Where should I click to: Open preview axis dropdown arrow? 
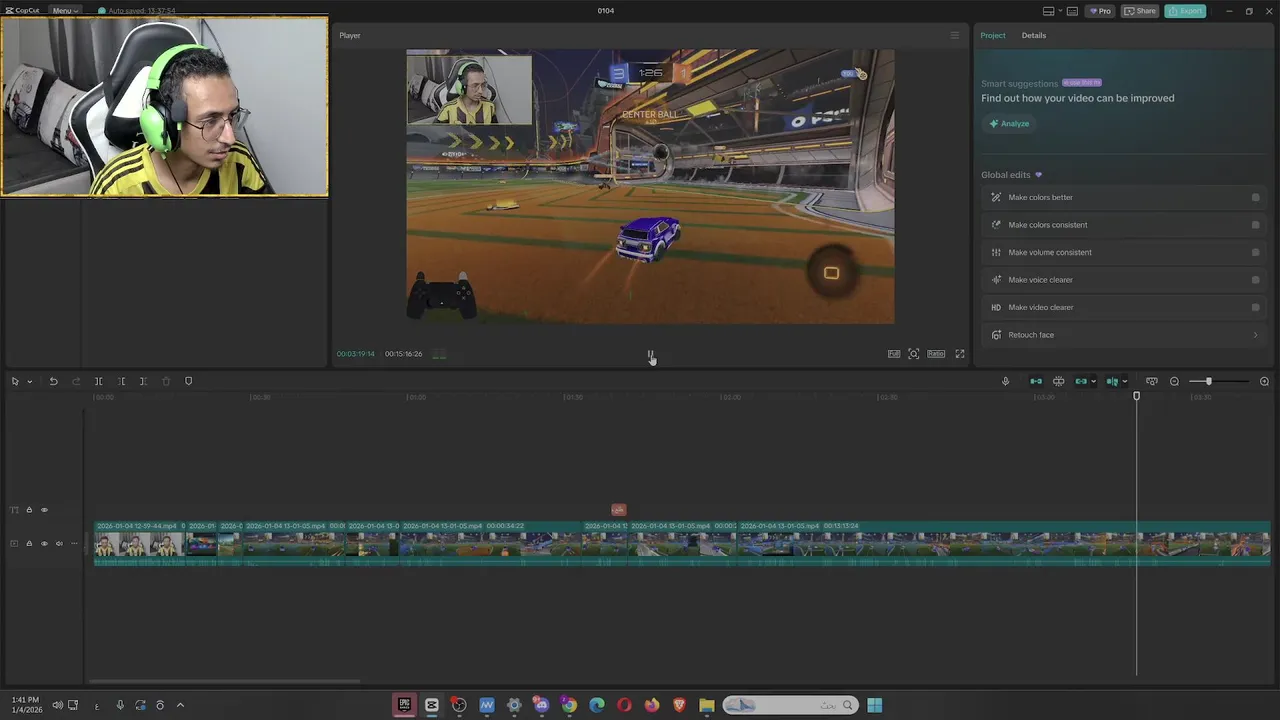[1124, 381]
